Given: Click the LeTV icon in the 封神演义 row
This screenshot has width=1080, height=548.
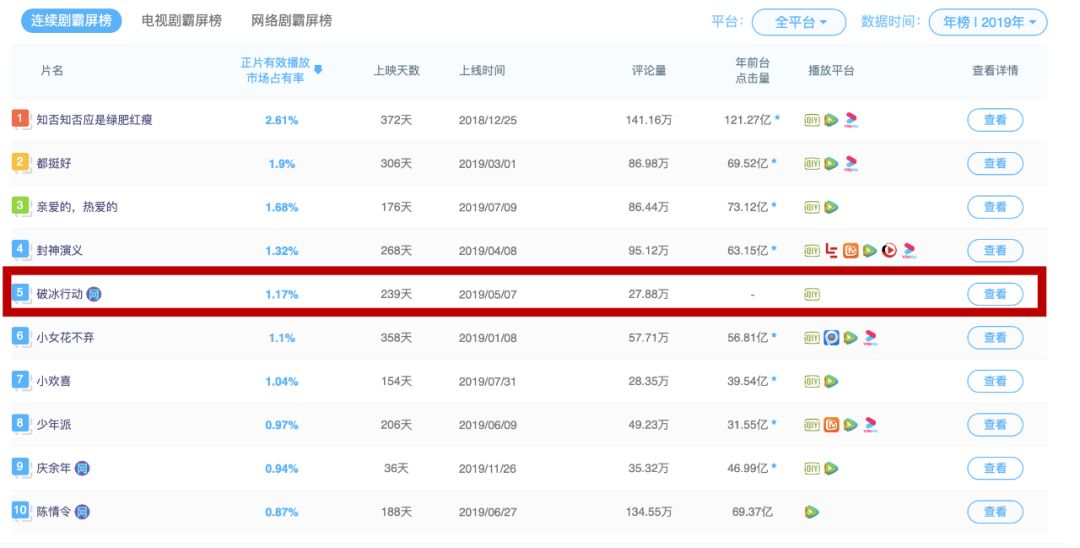Looking at the screenshot, I should (831, 251).
